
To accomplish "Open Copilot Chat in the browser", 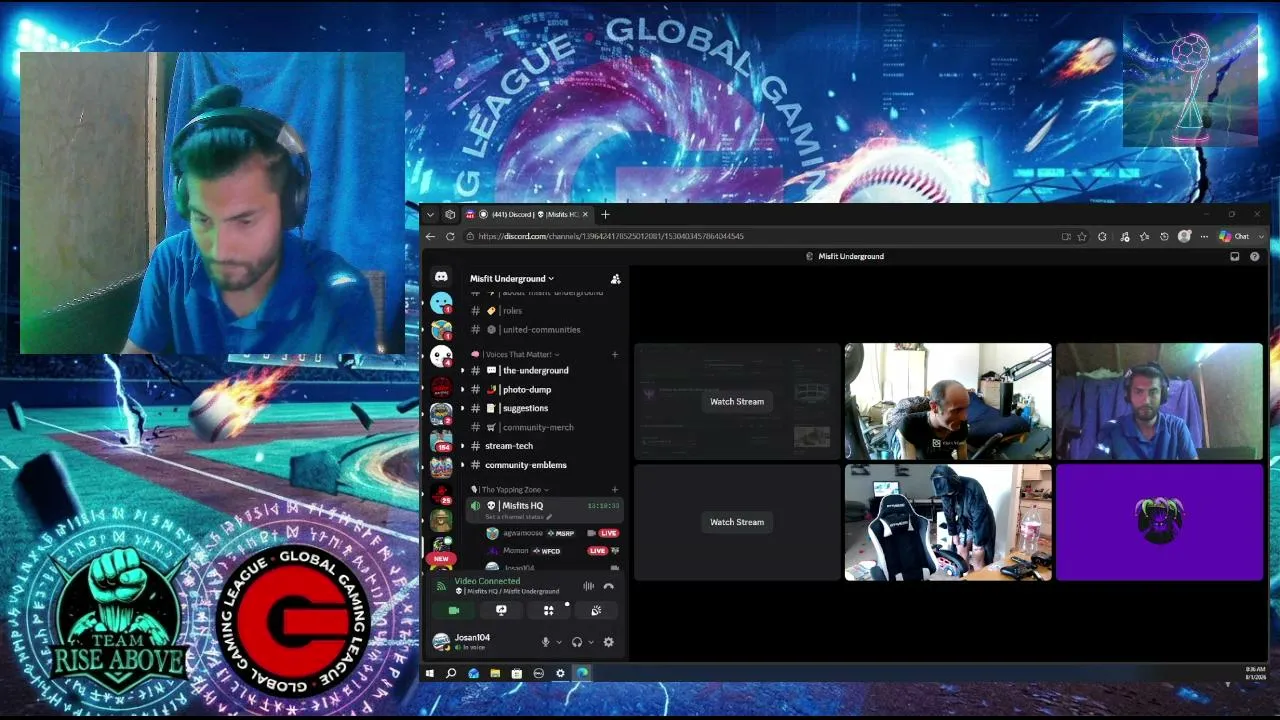I will (1234, 236).
